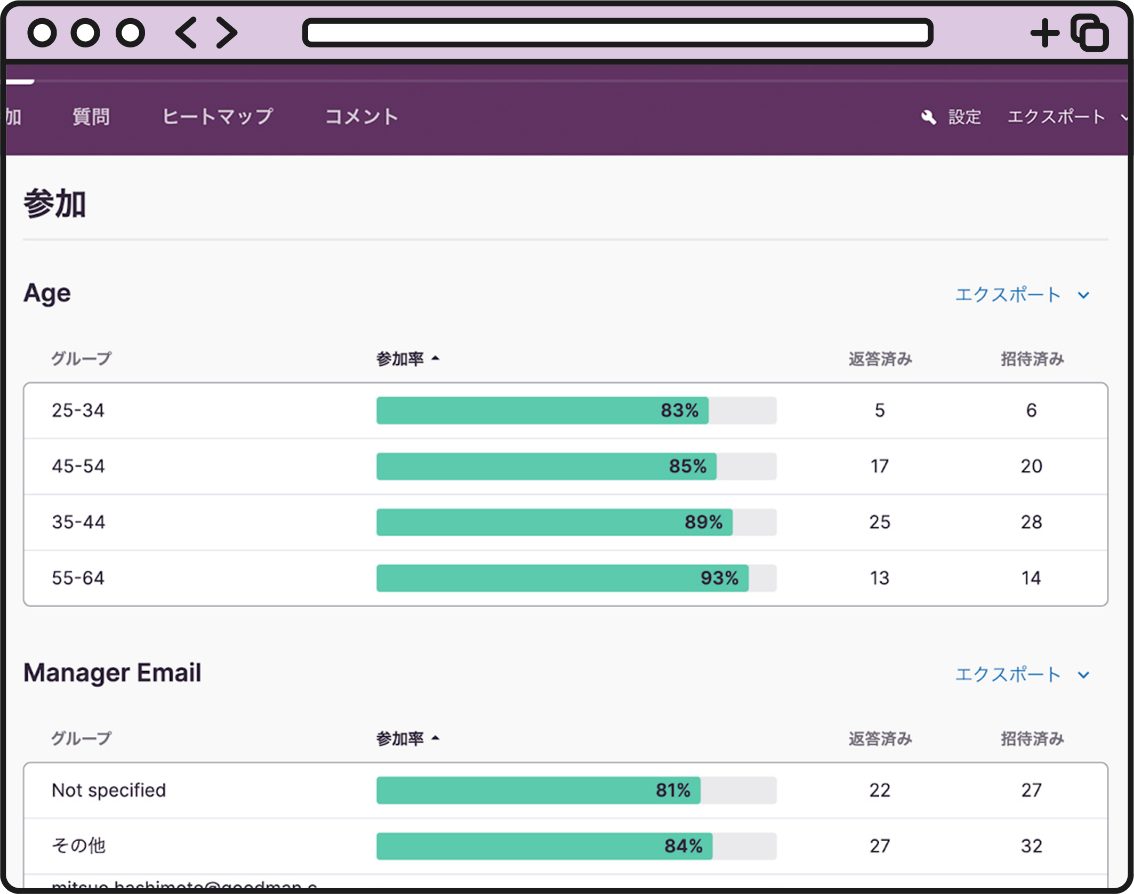
Task: Click the Not specified manager row
Action: (x=109, y=790)
